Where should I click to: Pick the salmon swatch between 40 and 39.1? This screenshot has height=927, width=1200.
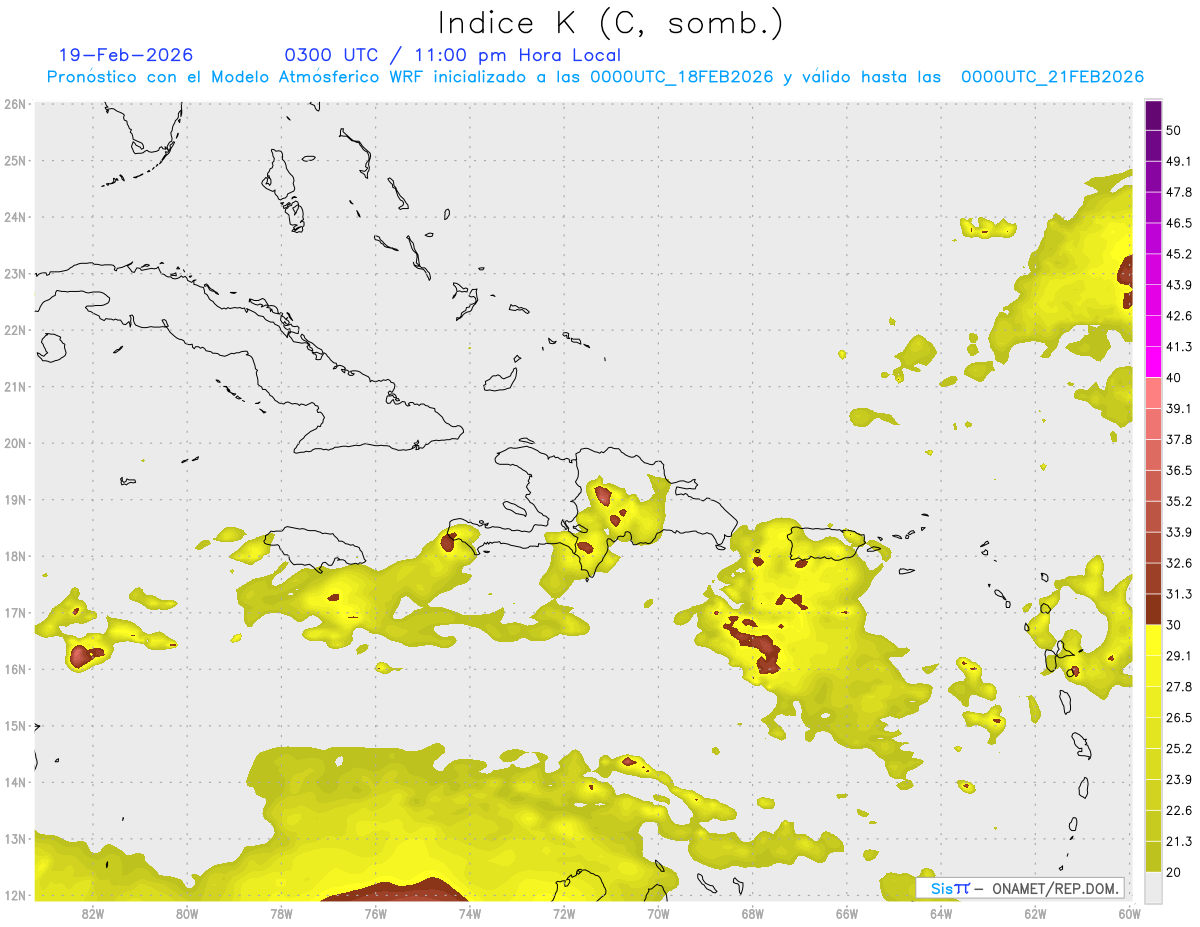[1153, 393]
